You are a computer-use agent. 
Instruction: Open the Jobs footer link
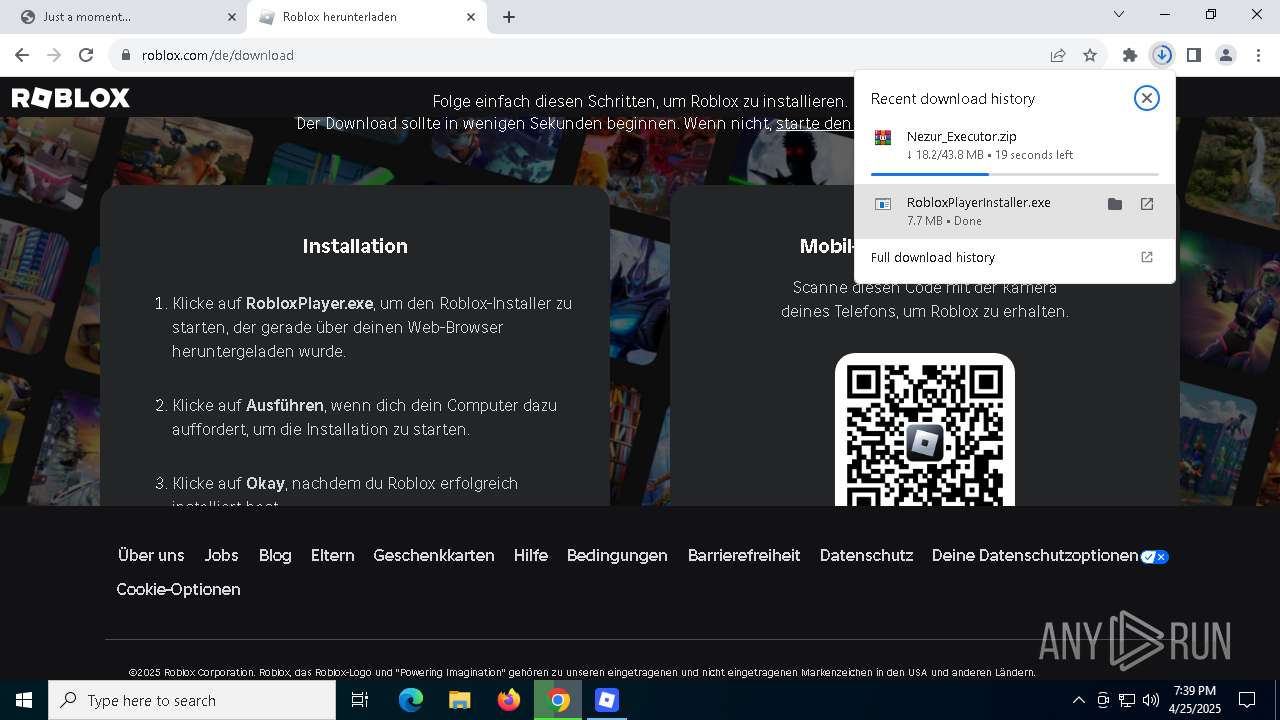coord(221,556)
